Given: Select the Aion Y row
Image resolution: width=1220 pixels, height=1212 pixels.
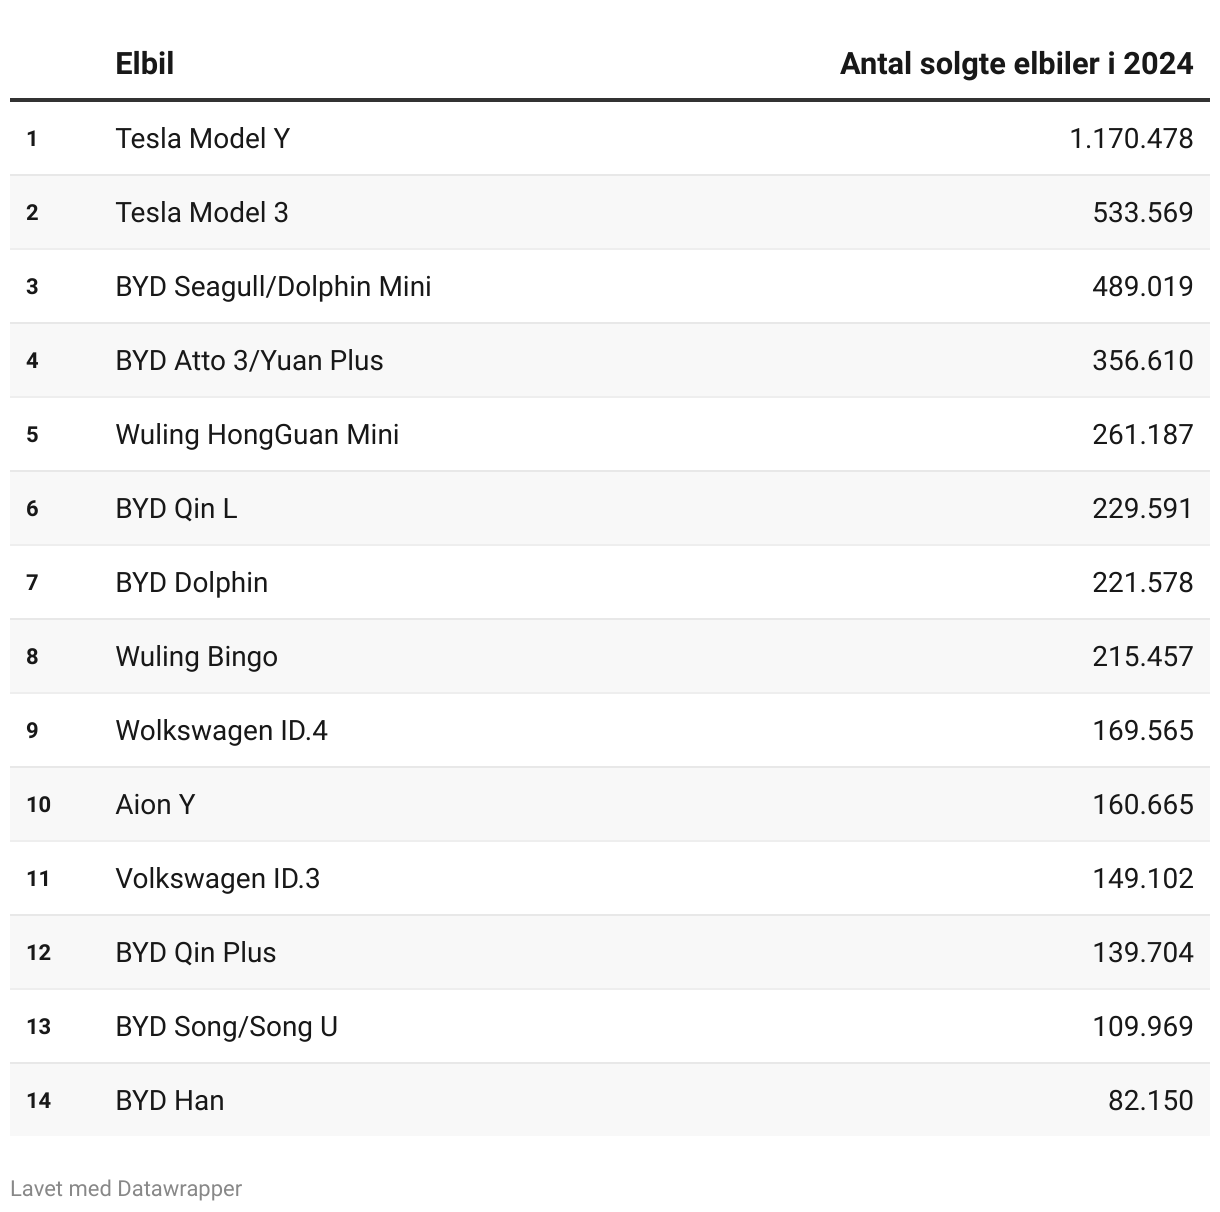Looking at the screenshot, I should [x=155, y=804].
